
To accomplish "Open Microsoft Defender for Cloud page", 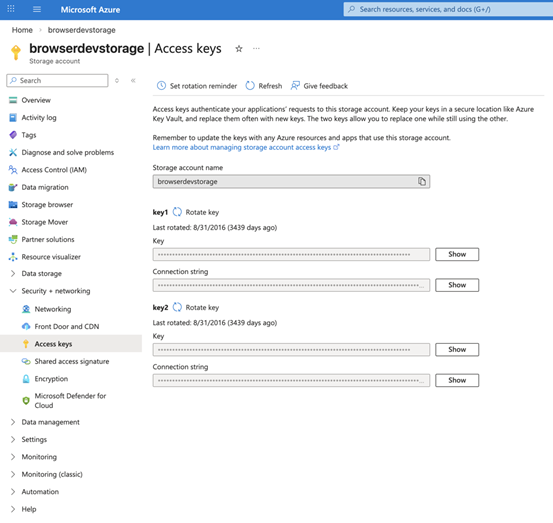I will (x=70, y=400).
